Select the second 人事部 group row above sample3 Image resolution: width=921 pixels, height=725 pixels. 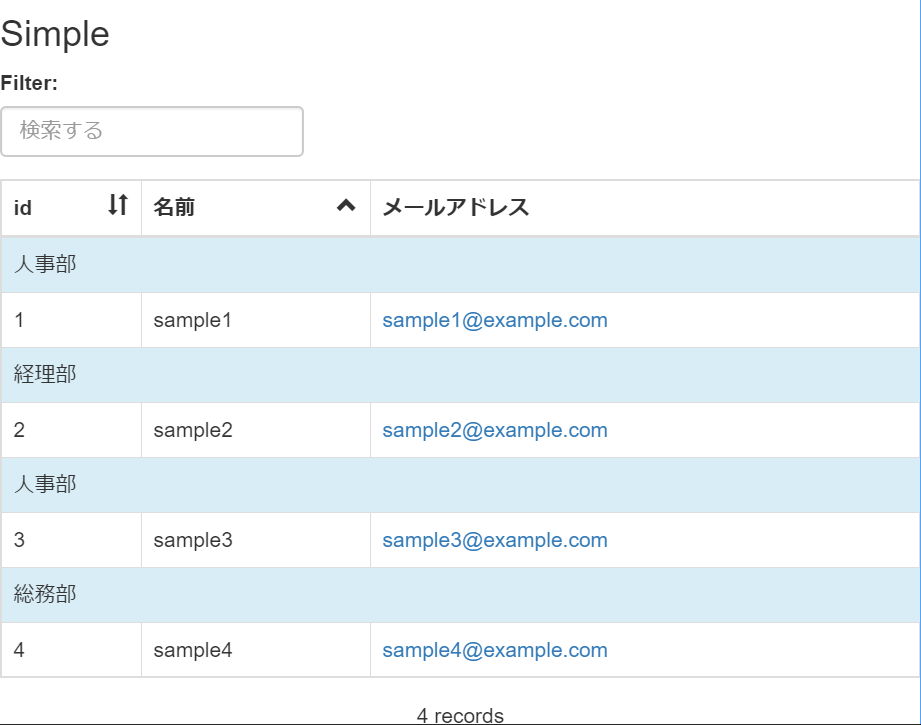pyautogui.click(x=460, y=485)
